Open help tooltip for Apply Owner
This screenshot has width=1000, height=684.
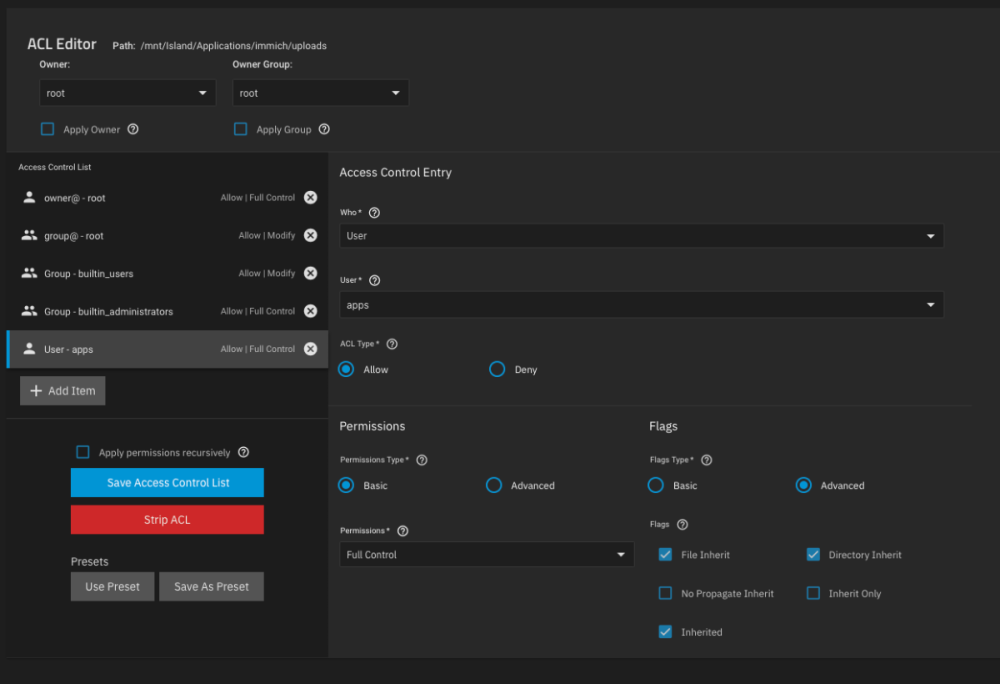tap(133, 129)
